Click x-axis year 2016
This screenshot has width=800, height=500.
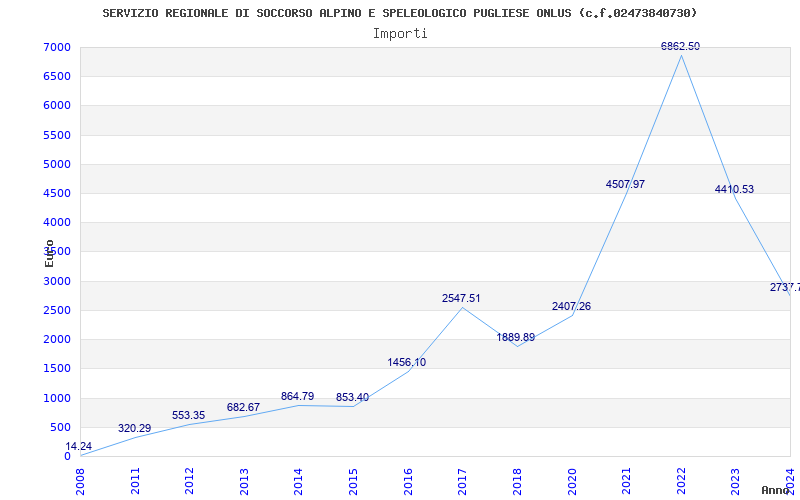pyautogui.click(x=408, y=482)
